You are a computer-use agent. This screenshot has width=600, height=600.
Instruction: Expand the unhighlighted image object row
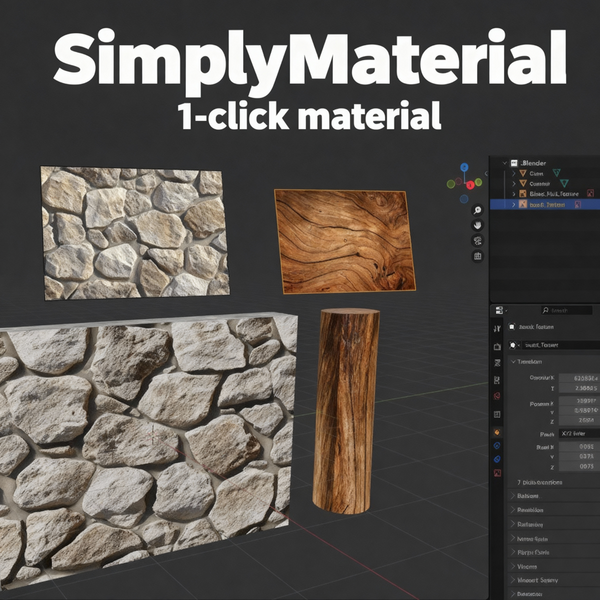(514, 194)
